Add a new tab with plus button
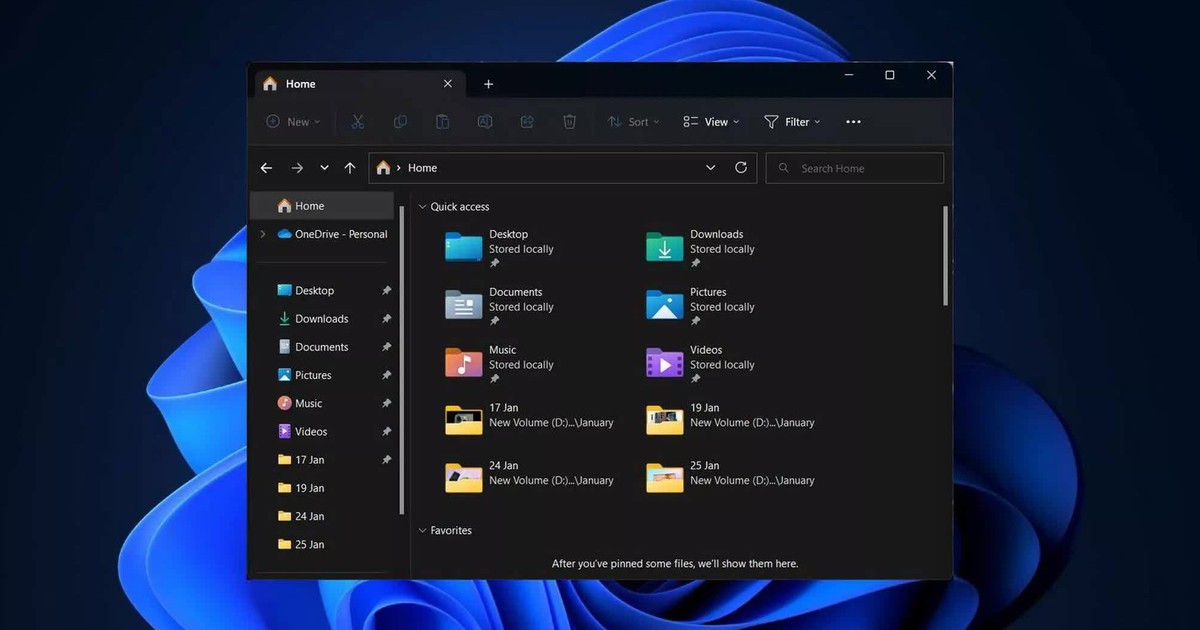 point(488,84)
